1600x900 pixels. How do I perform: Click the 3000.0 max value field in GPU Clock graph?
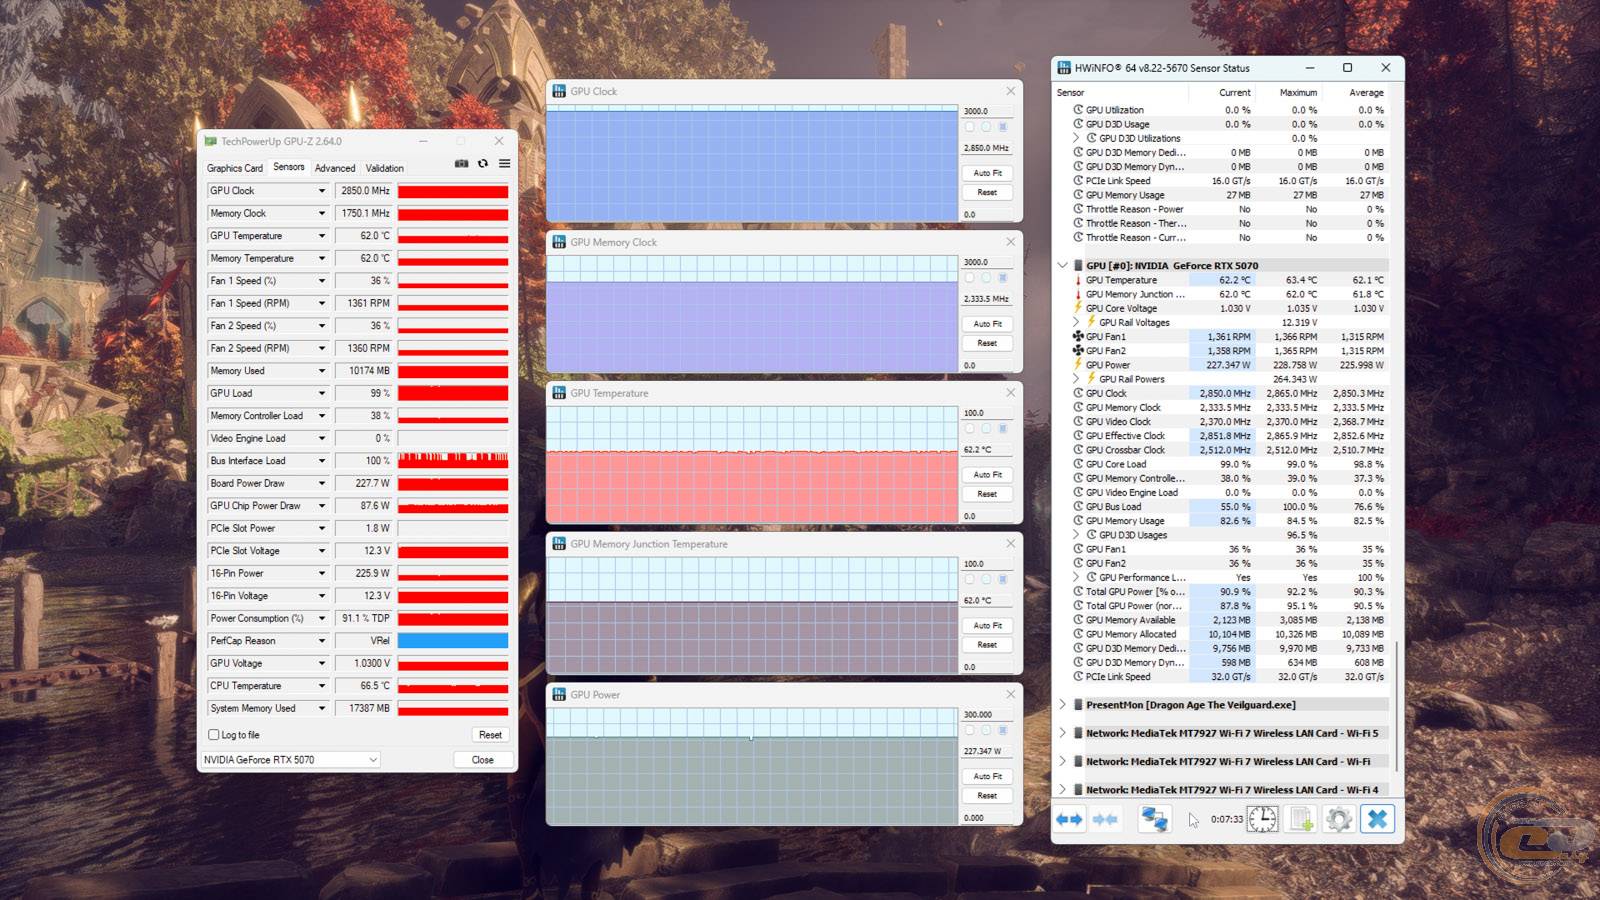coord(987,111)
